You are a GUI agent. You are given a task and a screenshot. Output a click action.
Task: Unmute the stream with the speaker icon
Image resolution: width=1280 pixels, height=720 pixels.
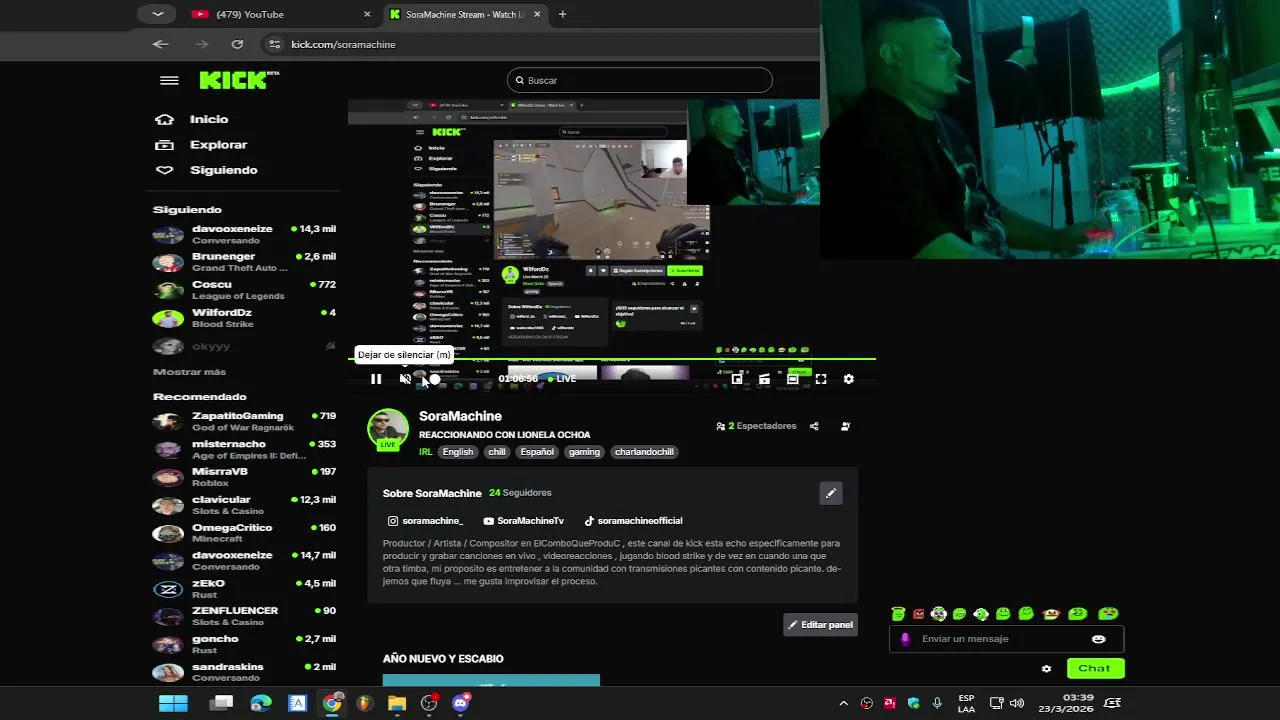coord(405,379)
